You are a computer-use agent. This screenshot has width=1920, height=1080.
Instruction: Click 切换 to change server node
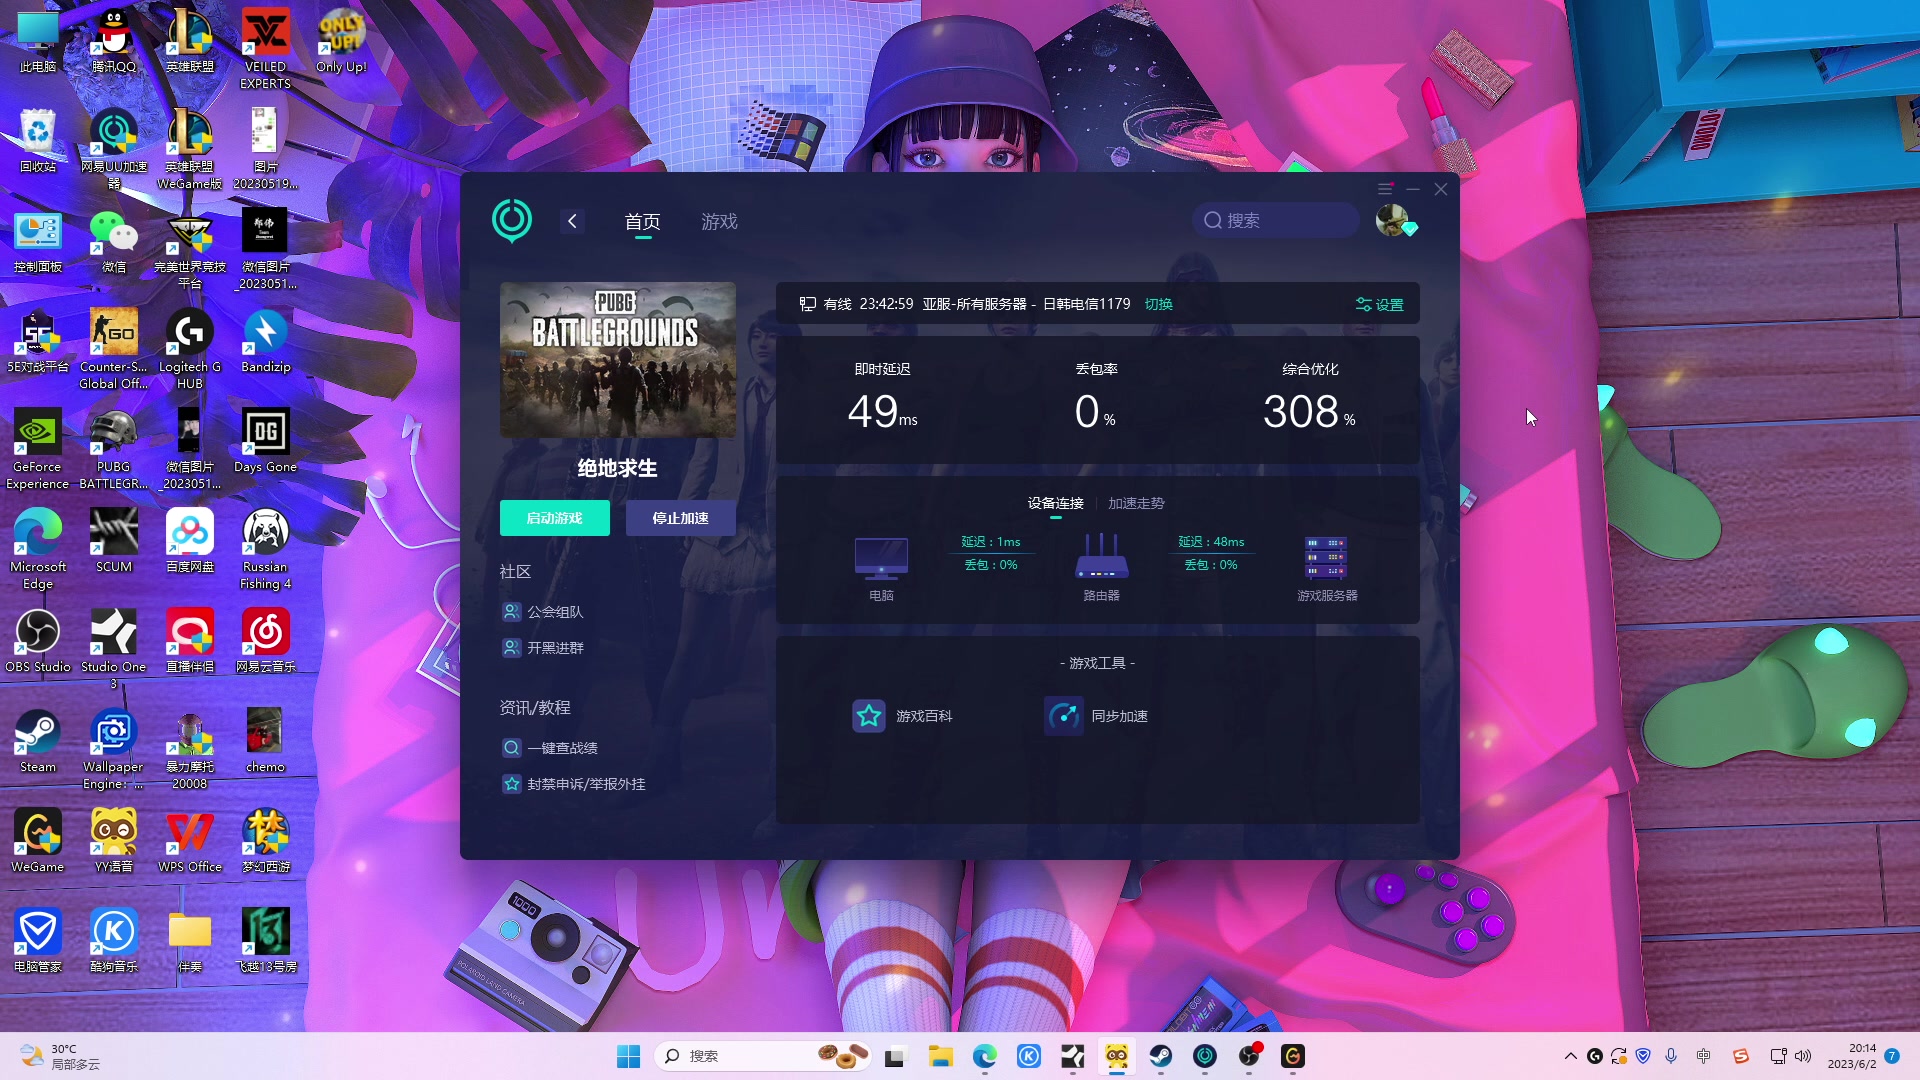click(x=1158, y=304)
